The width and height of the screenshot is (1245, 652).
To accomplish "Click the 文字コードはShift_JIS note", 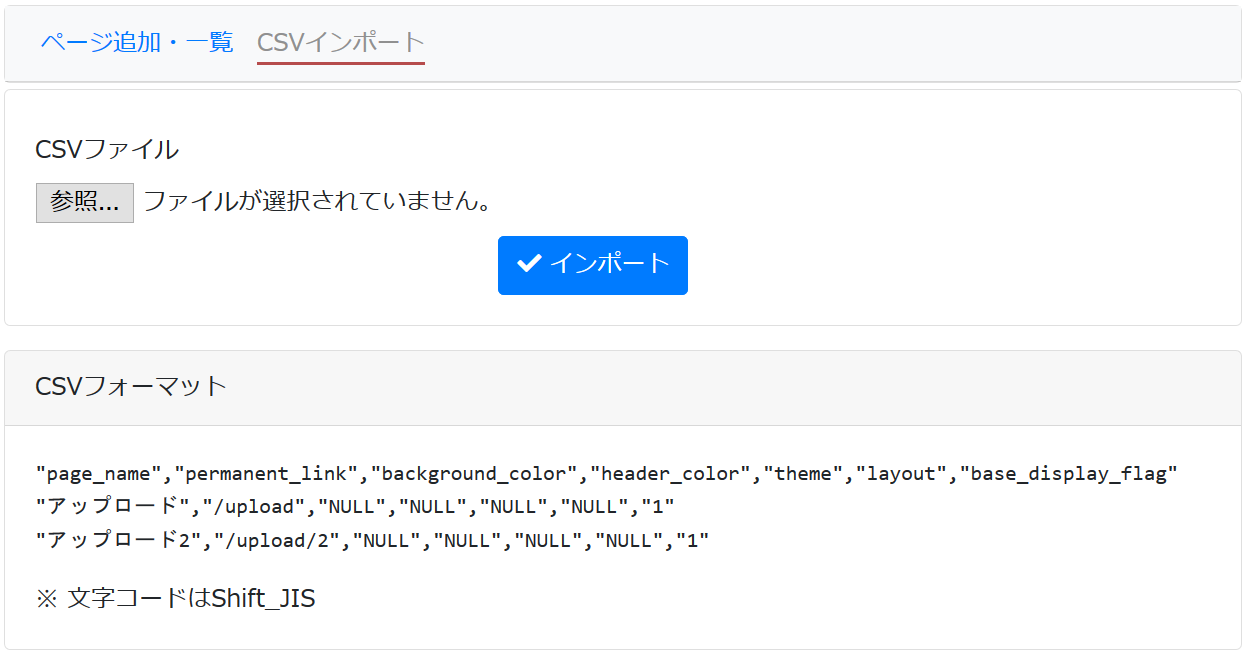I will 176,598.
